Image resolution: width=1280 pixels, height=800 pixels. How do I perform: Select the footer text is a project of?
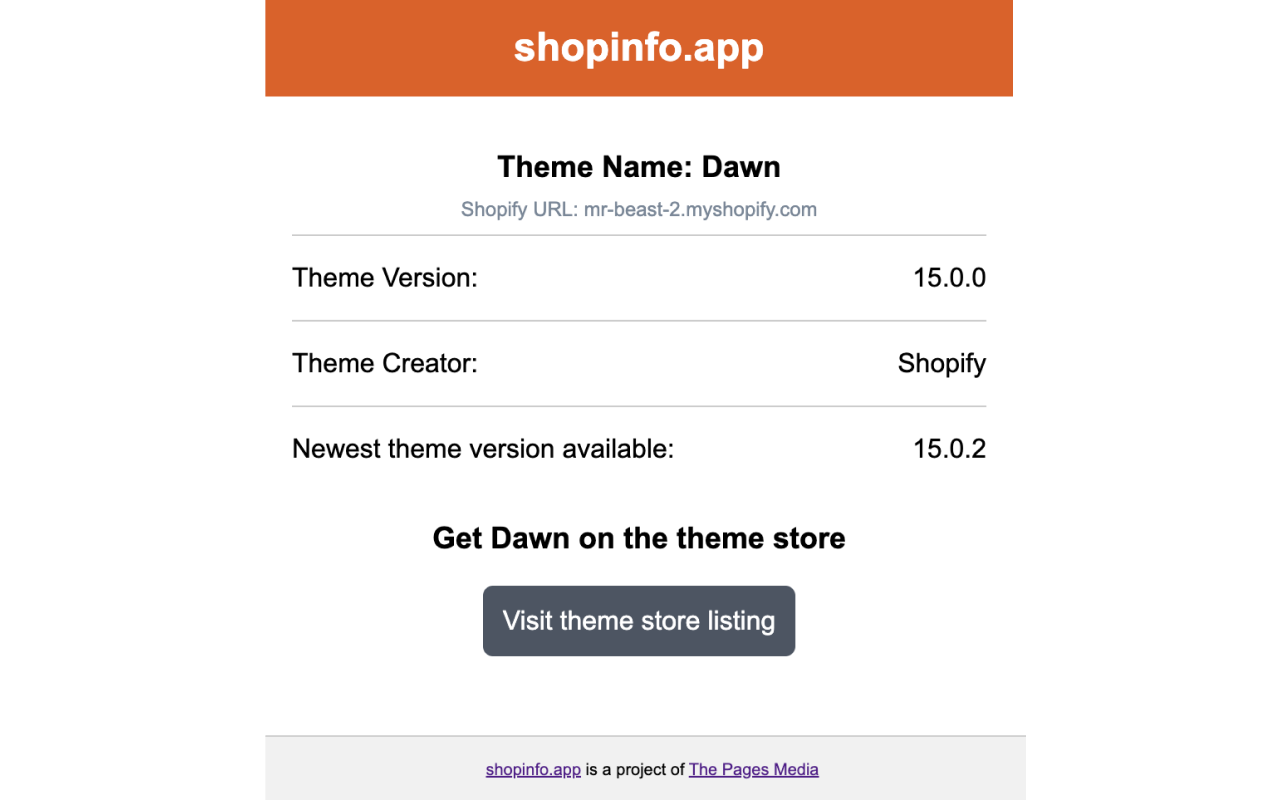point(634,769)
